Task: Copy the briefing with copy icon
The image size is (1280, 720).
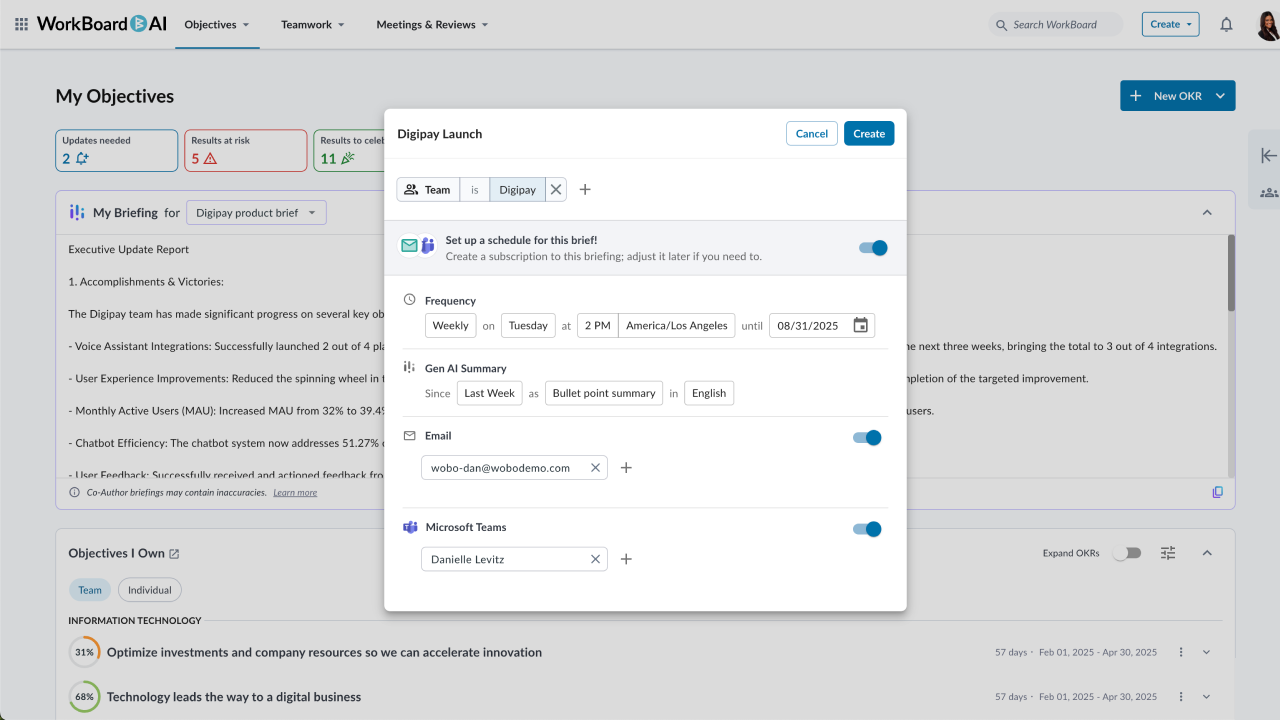Action: [1217, 492]
